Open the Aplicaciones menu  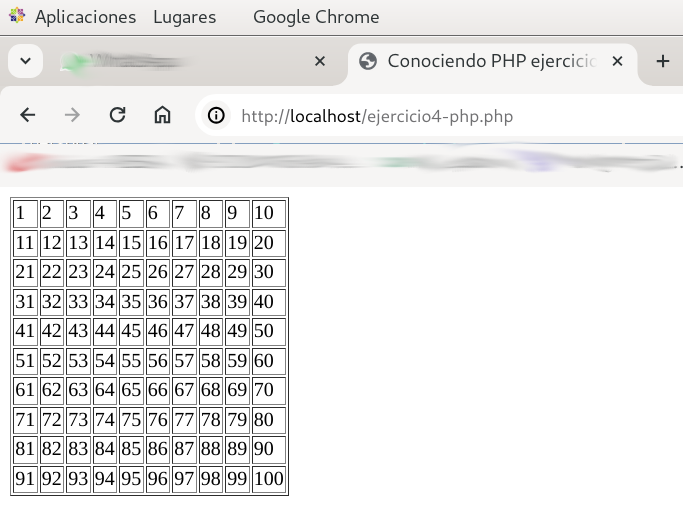point(85,17)
